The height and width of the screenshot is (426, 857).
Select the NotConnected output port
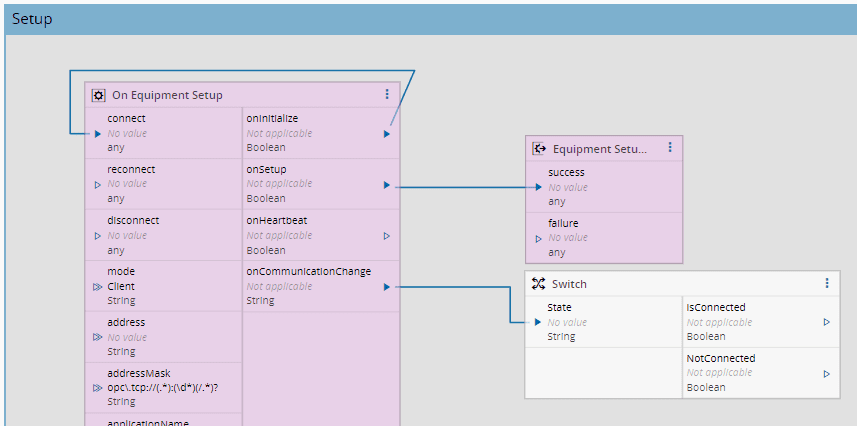click(827, 373)
